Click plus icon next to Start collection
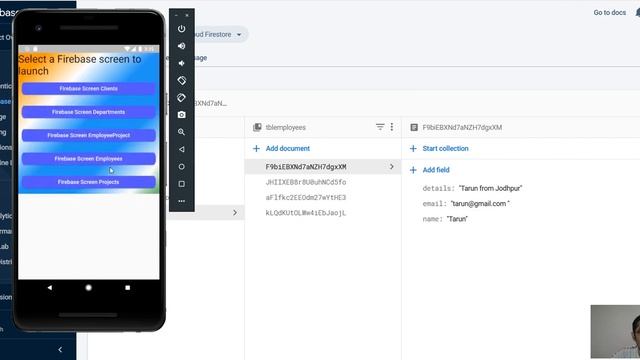Viewport: 640px width, 360px height. click(x=413, y=149)
